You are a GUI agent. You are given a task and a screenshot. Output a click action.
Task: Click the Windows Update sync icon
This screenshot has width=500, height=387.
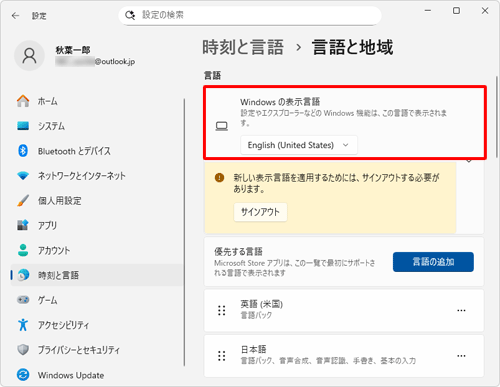click(23, 375)
